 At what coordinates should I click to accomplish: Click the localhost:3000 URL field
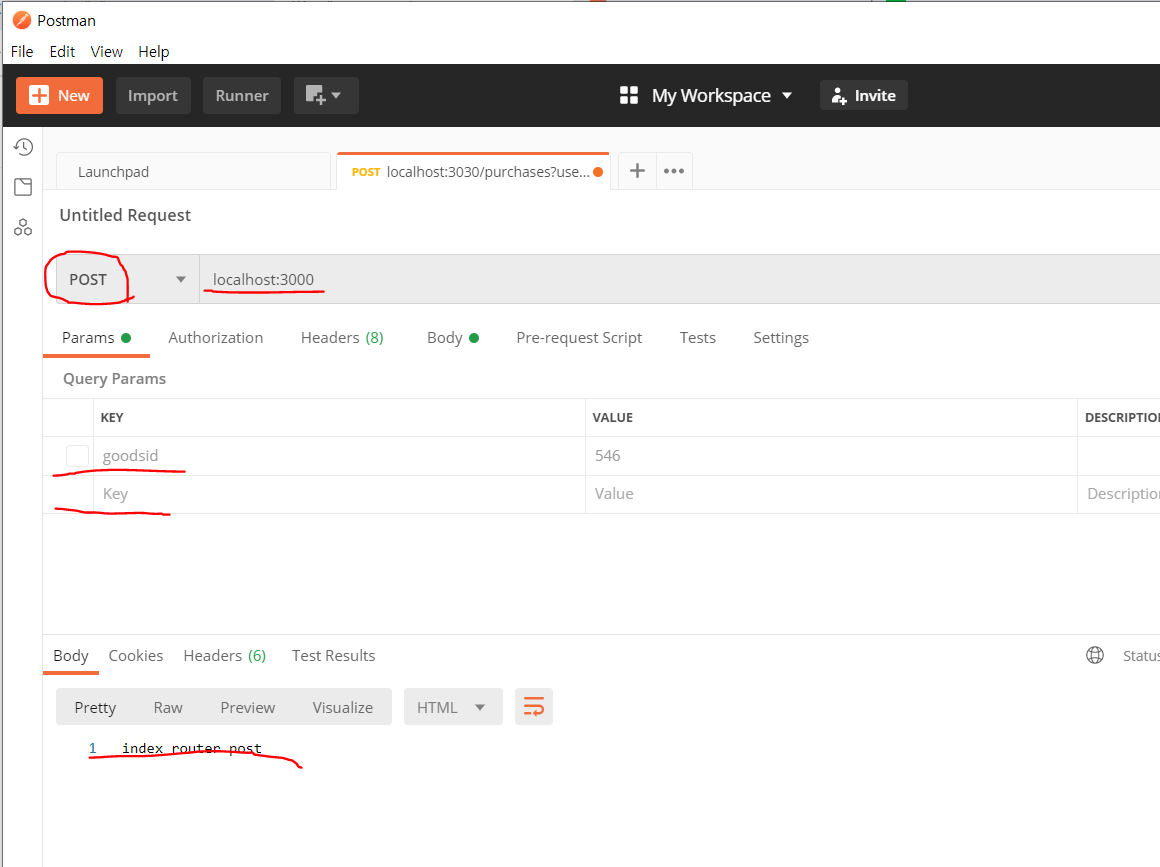tap(679, 279)
